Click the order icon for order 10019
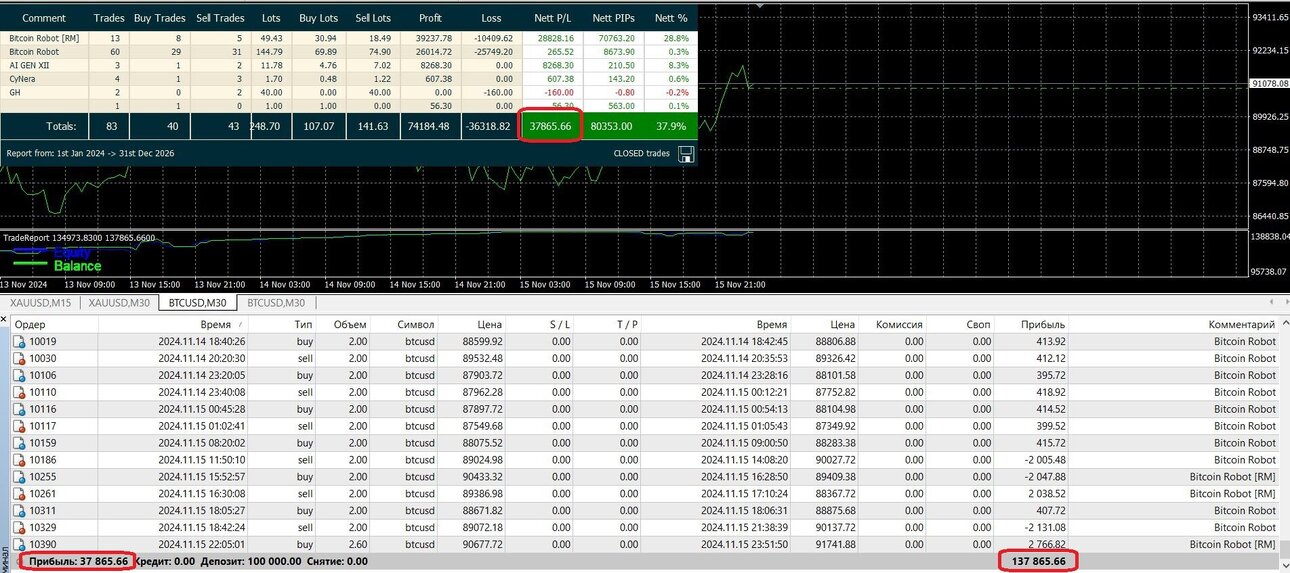 click(x=19, y=341)
